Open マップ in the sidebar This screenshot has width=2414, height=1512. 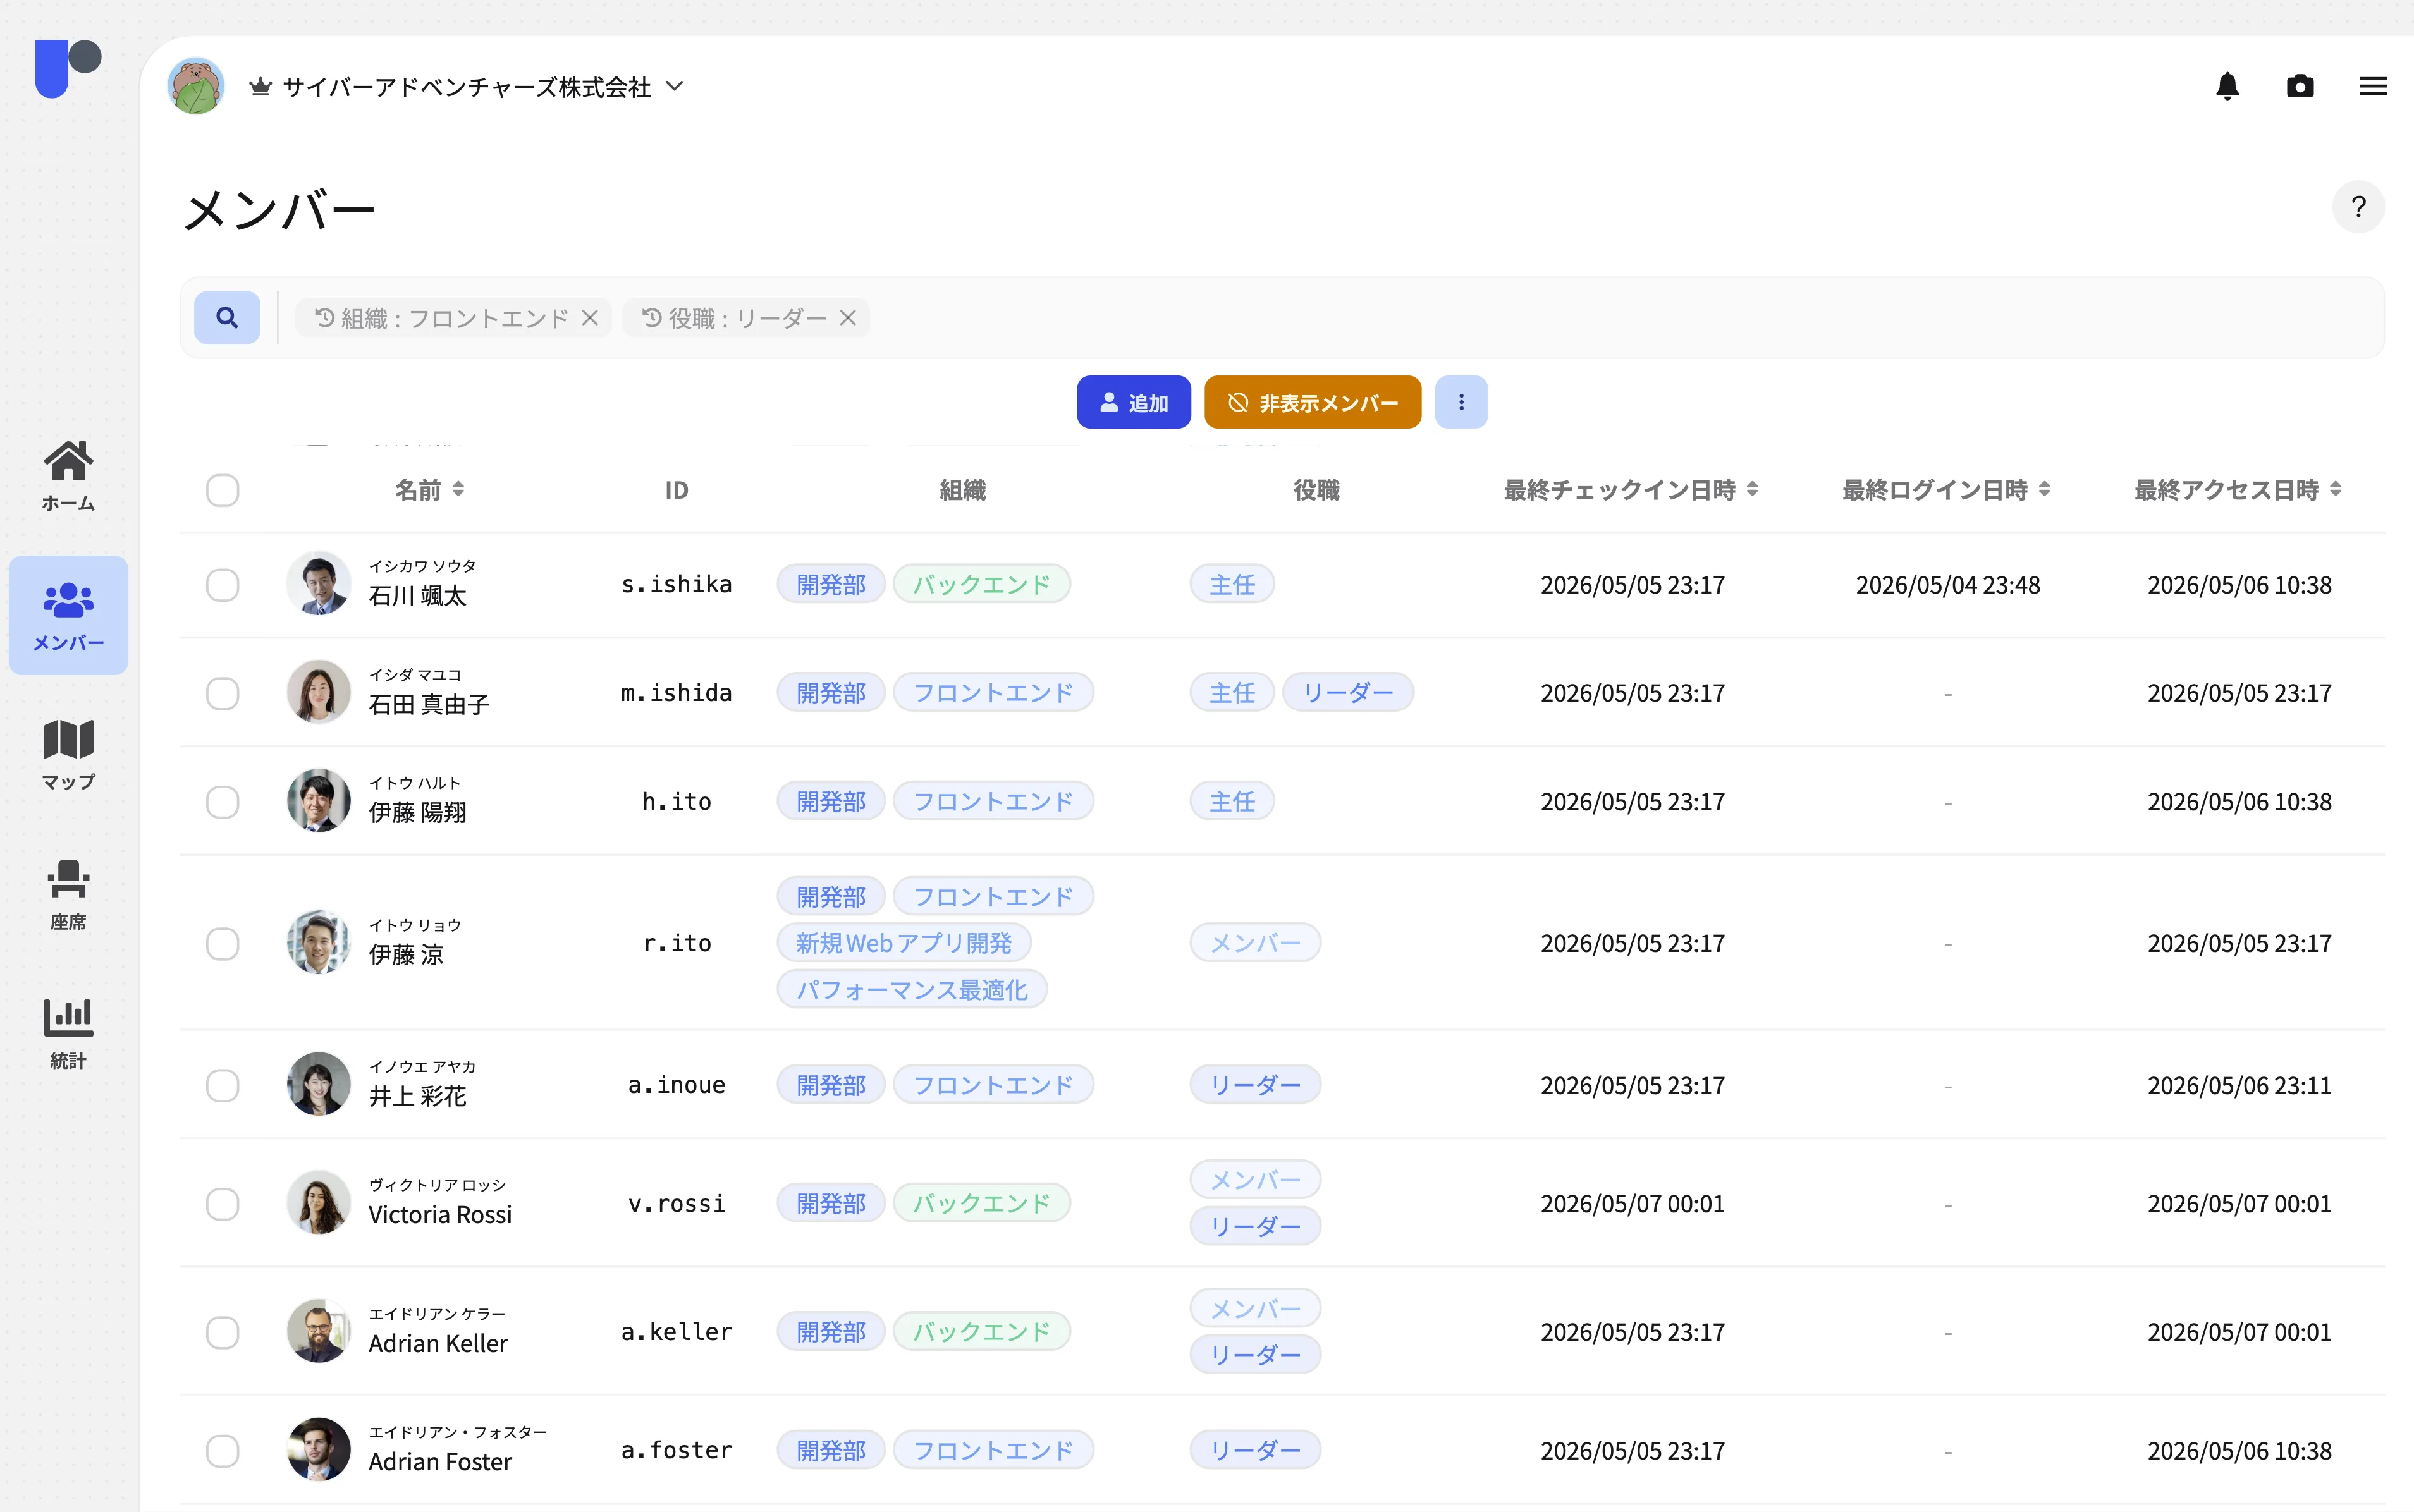(x=68, y=755)
